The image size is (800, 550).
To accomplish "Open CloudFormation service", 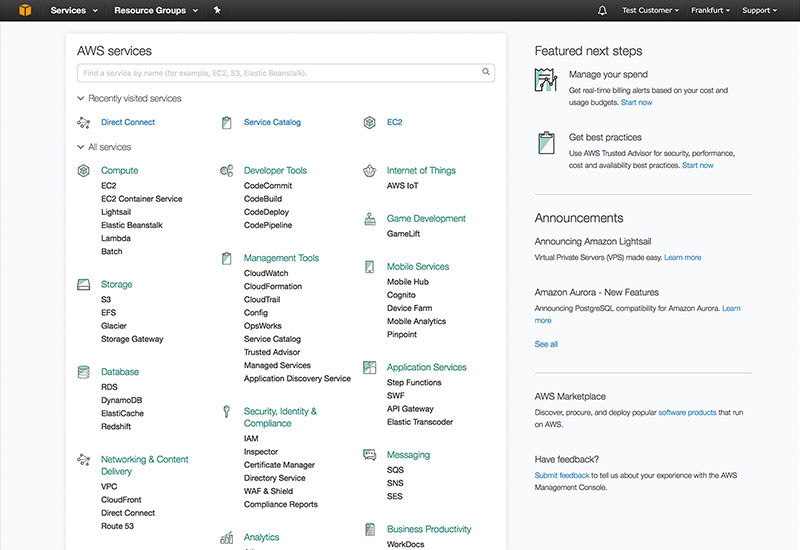I will 273,287.
